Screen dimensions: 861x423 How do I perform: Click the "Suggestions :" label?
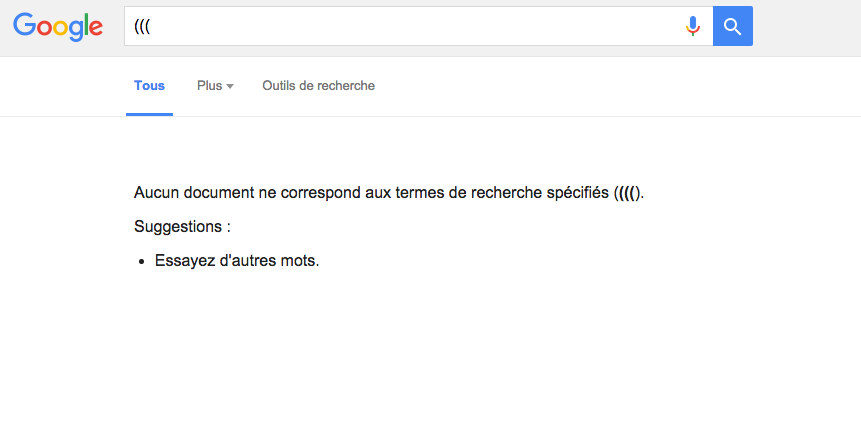tap(182, 226)
